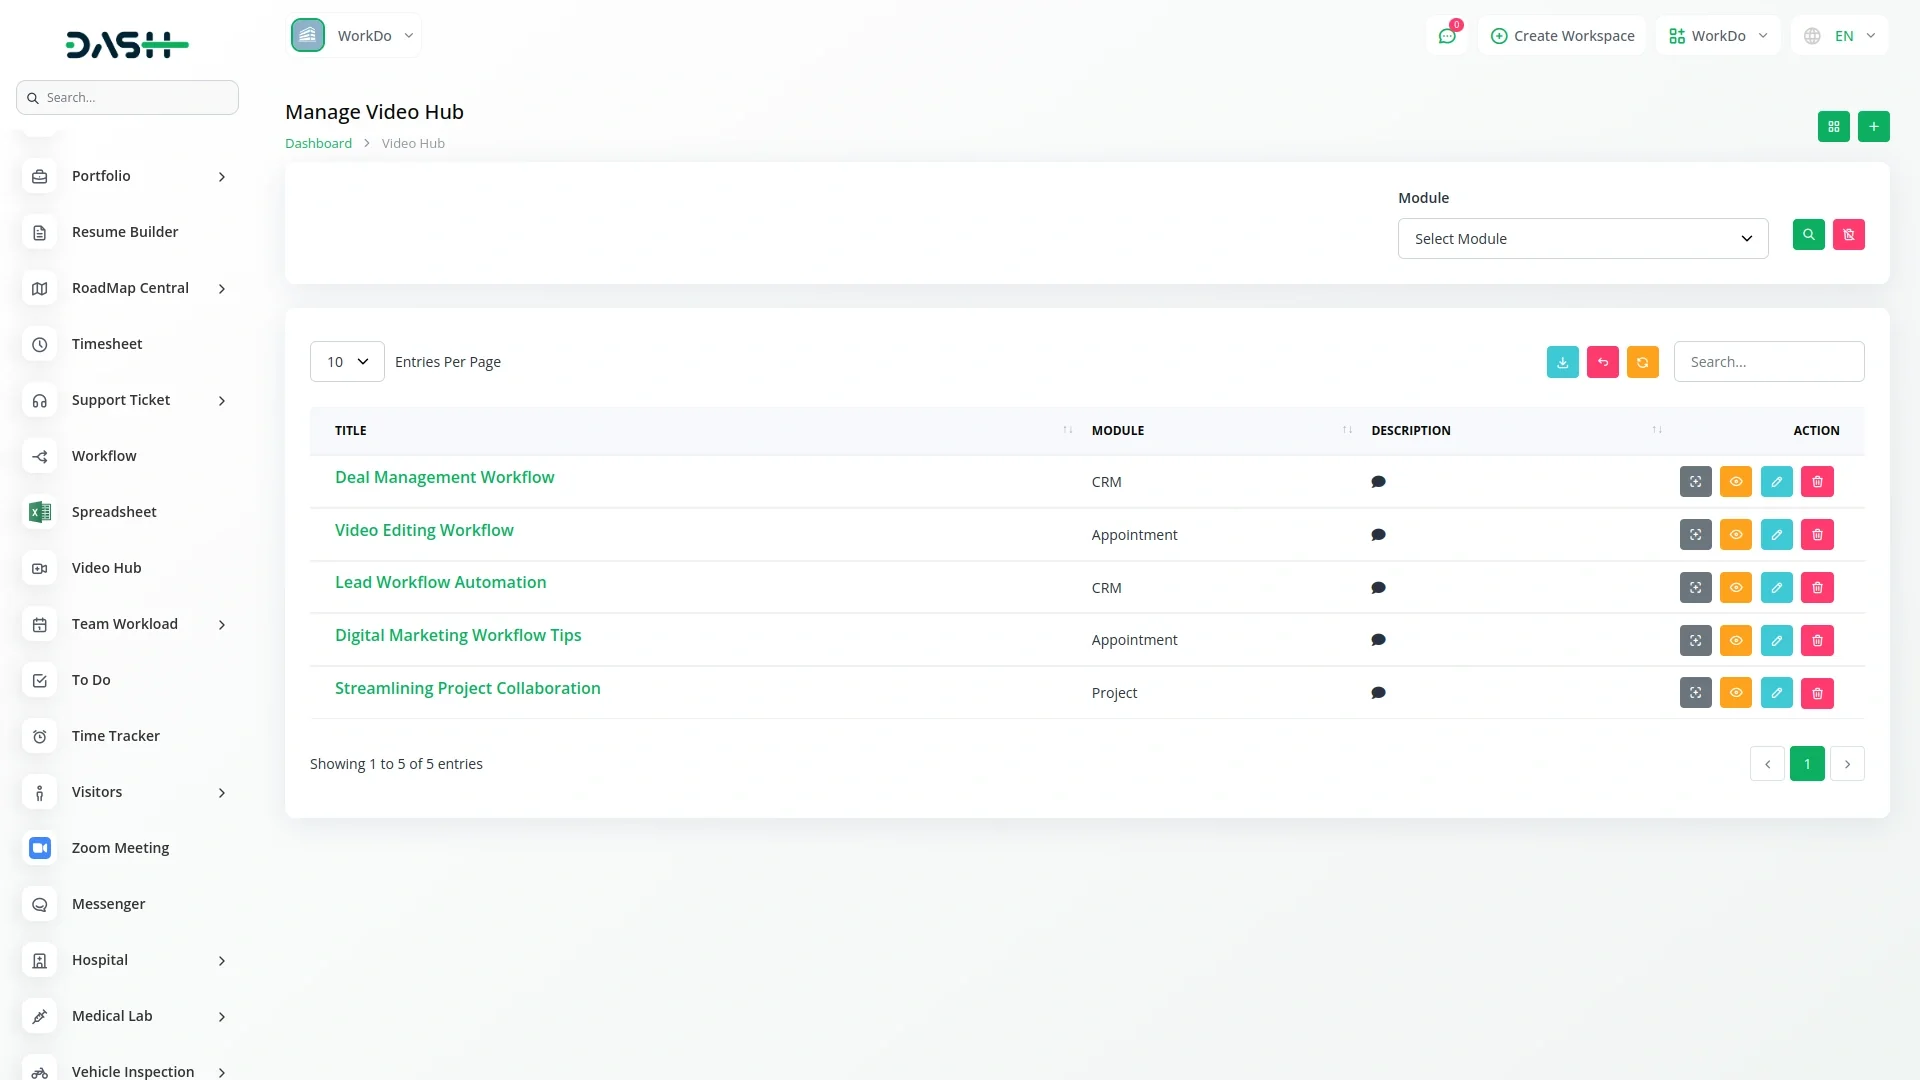The image size is (1920, 1080).
Task: Delete the Lead Workflow Automation entry
Action: click(1817, 588)
